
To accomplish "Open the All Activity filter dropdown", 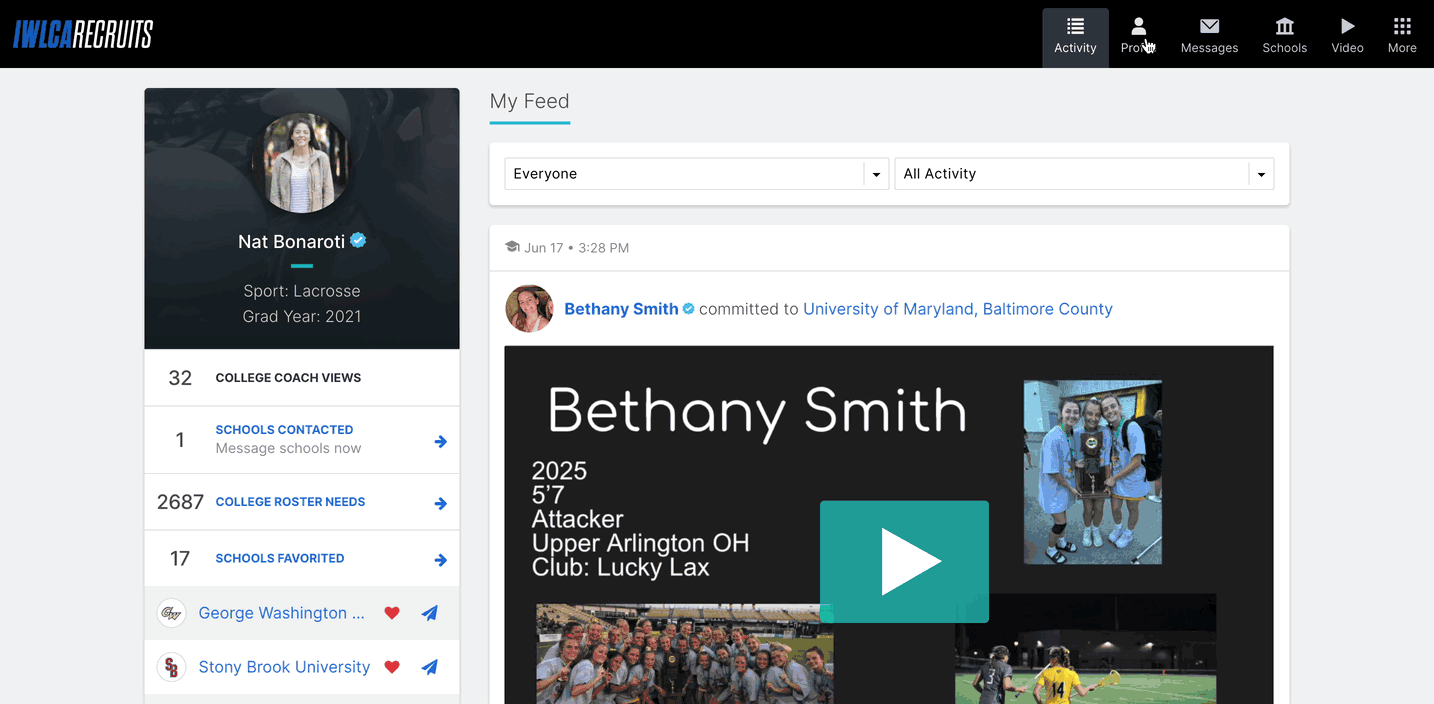I will click(x=1084, y=174).
